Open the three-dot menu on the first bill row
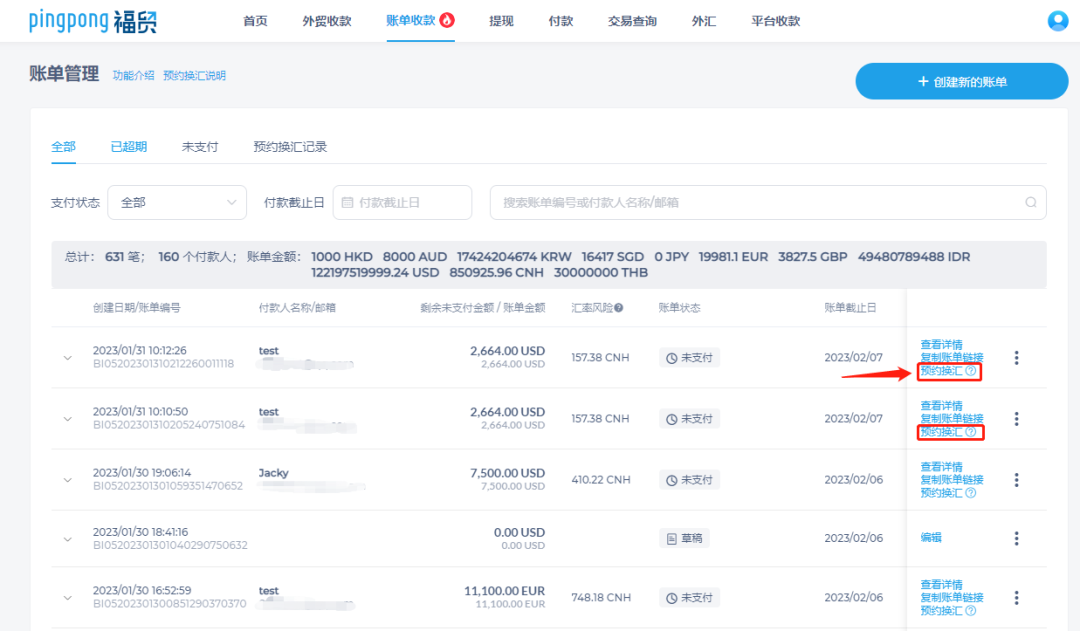 (1016, 358)
